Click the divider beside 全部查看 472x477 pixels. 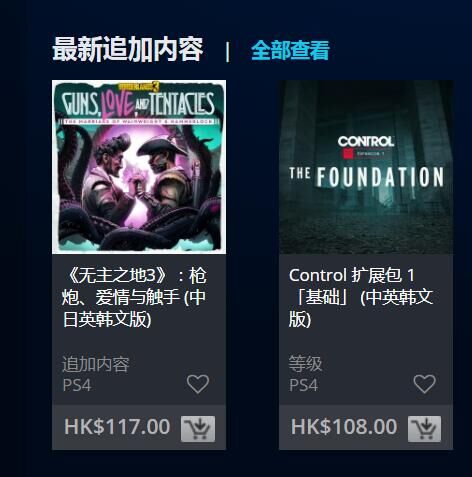(227, 52)
